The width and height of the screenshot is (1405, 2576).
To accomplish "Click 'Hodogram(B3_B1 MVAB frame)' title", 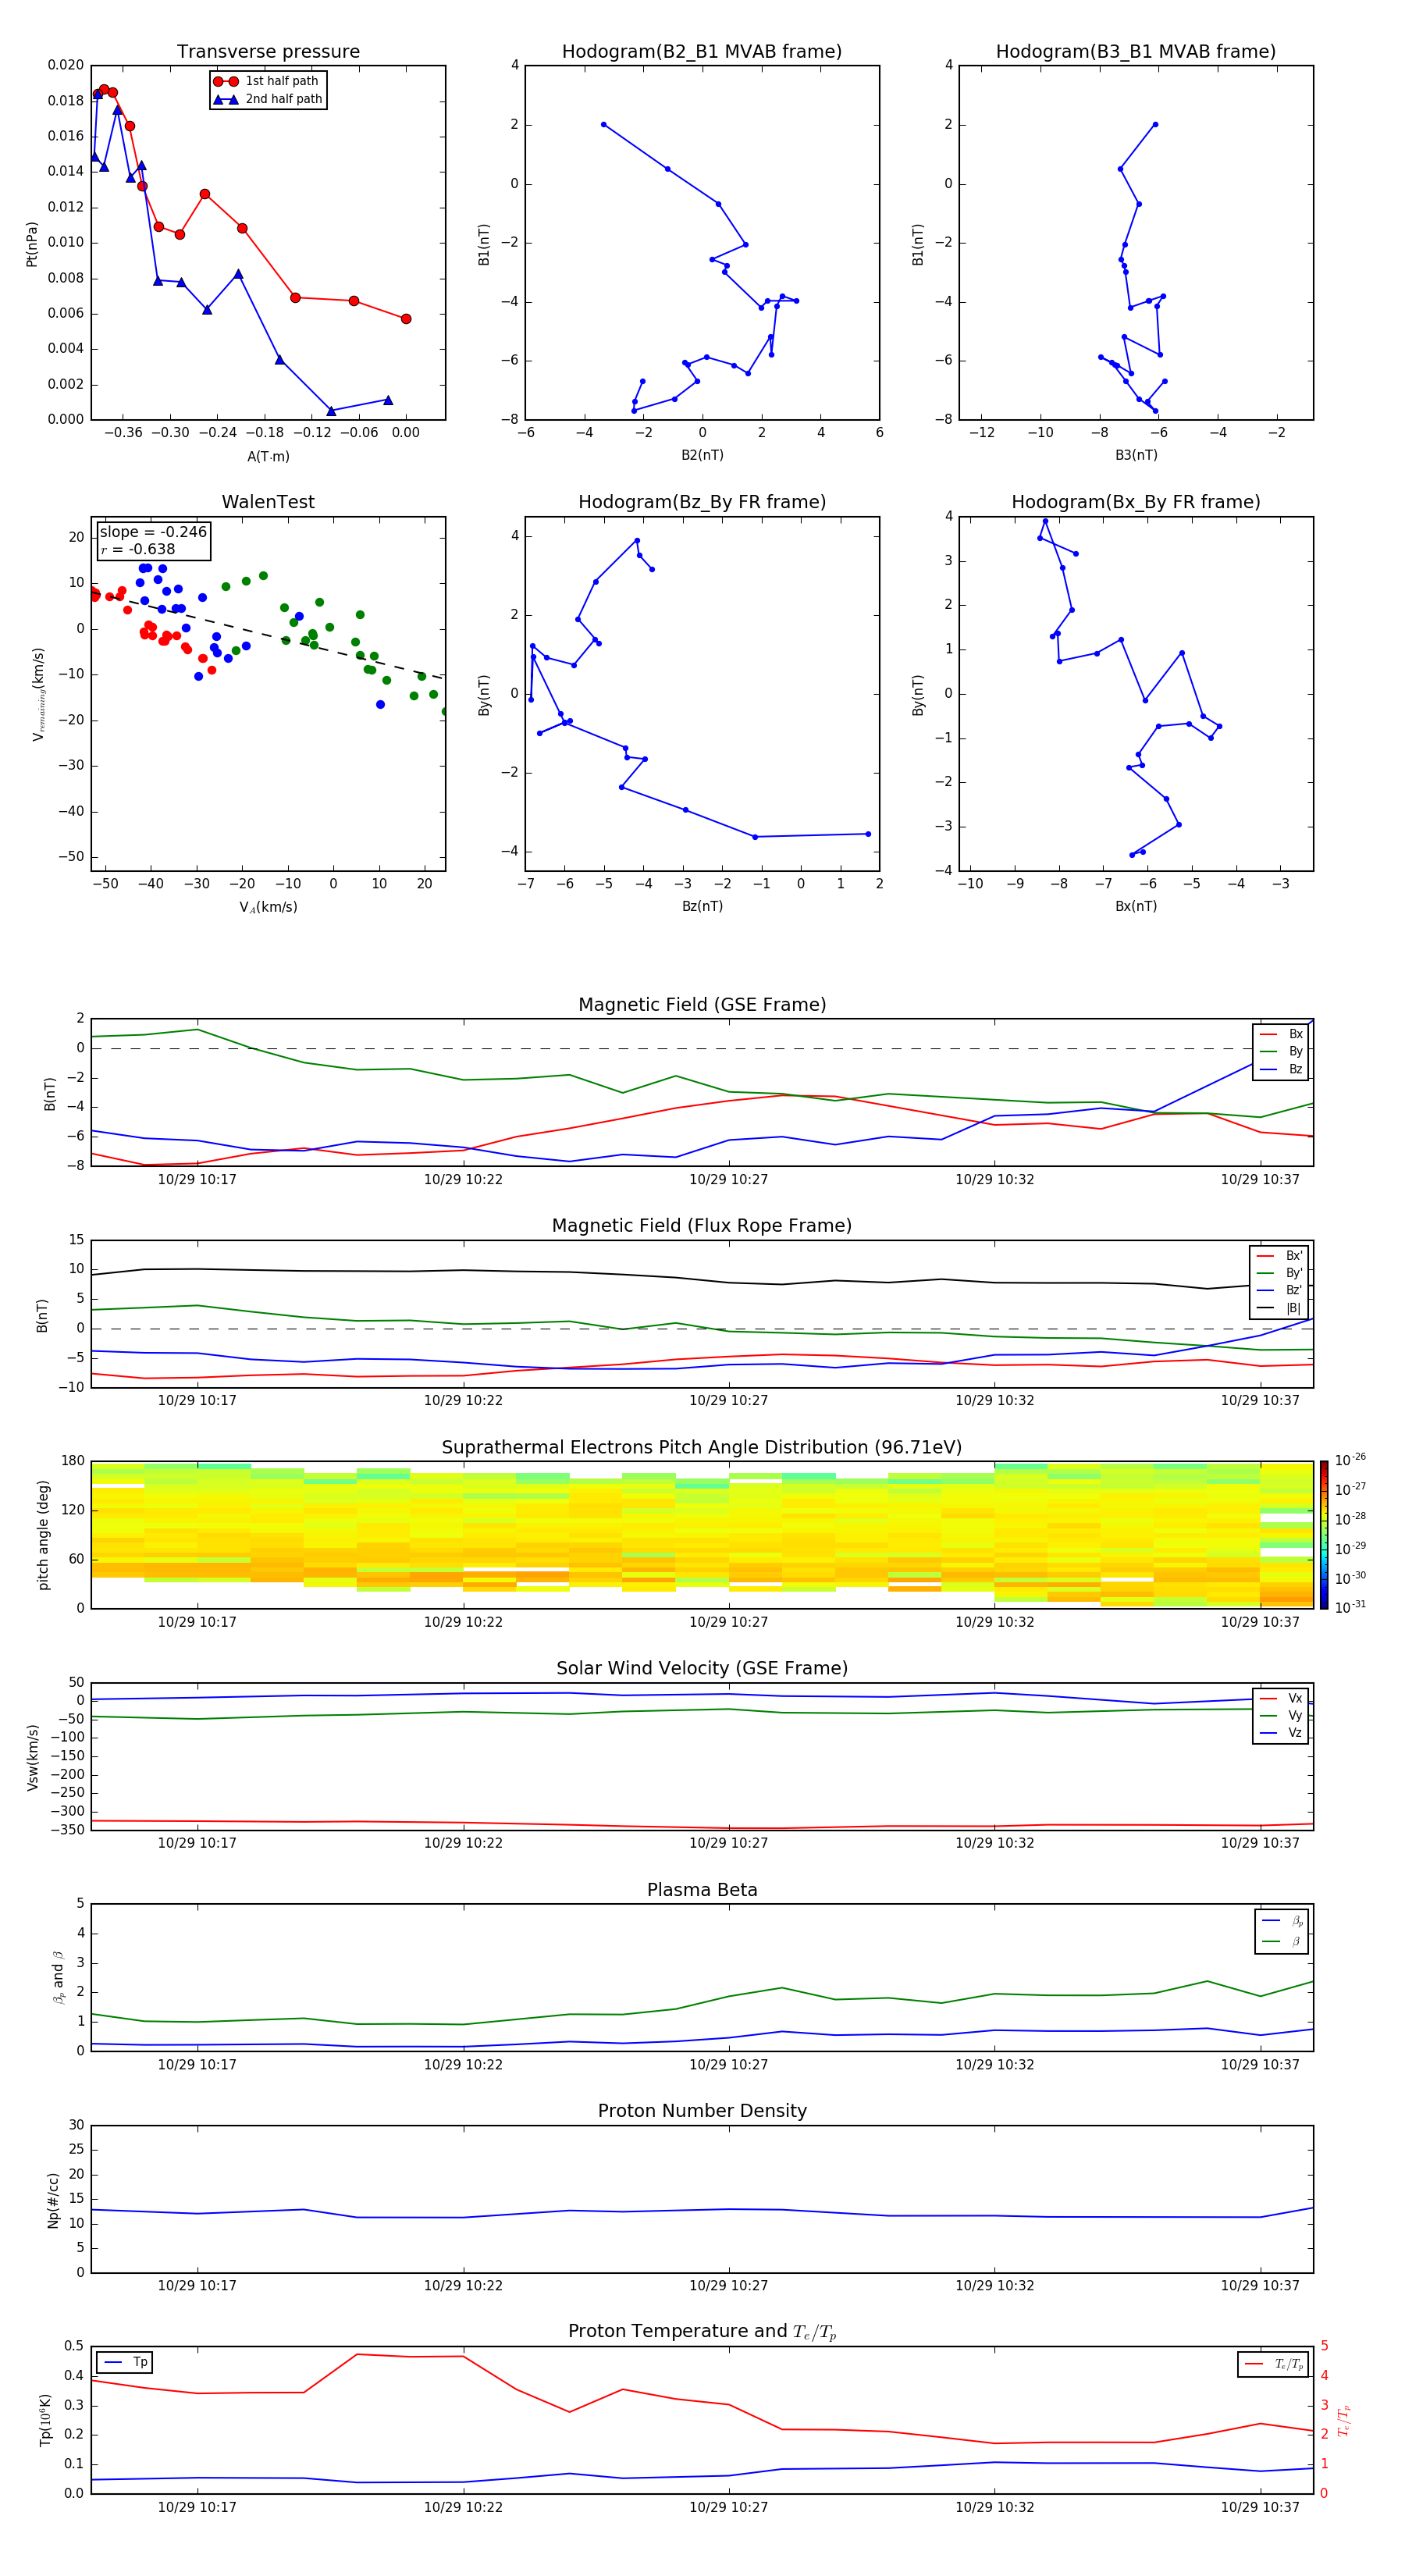I will coord(1136,52).
